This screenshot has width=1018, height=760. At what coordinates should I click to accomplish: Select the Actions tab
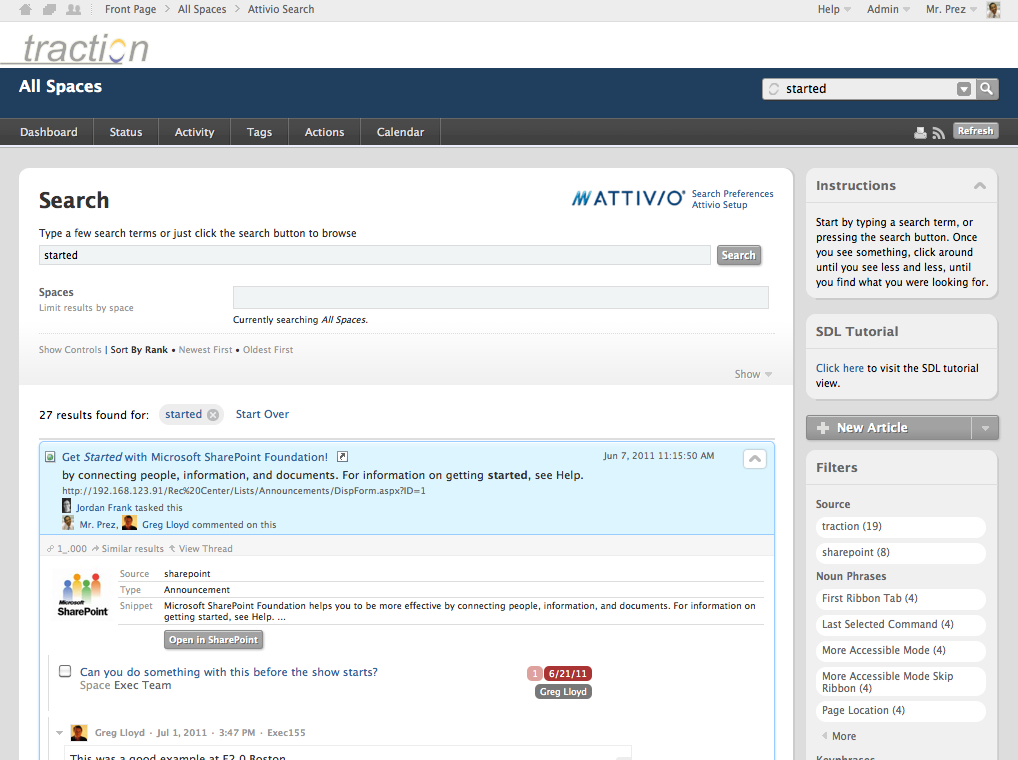click(325, 132)
